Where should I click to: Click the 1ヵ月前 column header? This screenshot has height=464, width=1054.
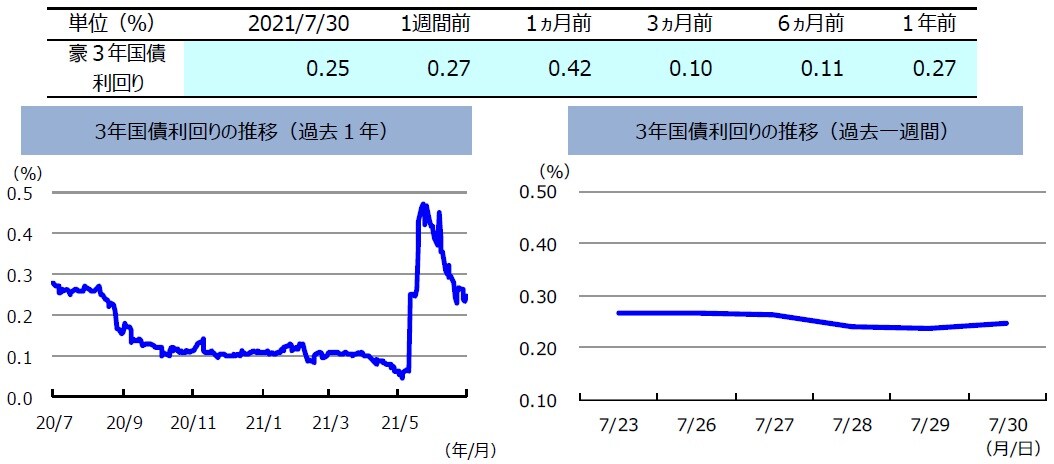[x=563, y=24]
